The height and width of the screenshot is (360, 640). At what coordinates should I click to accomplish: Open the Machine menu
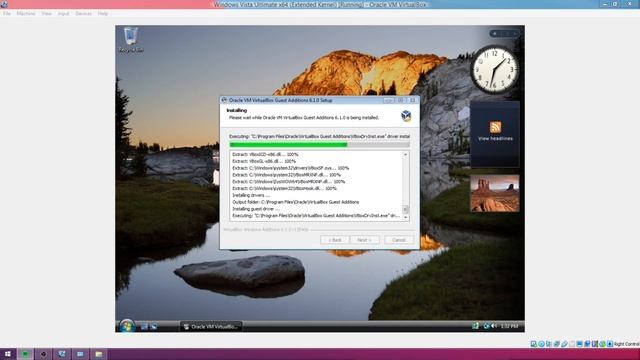tap(26, 13)
